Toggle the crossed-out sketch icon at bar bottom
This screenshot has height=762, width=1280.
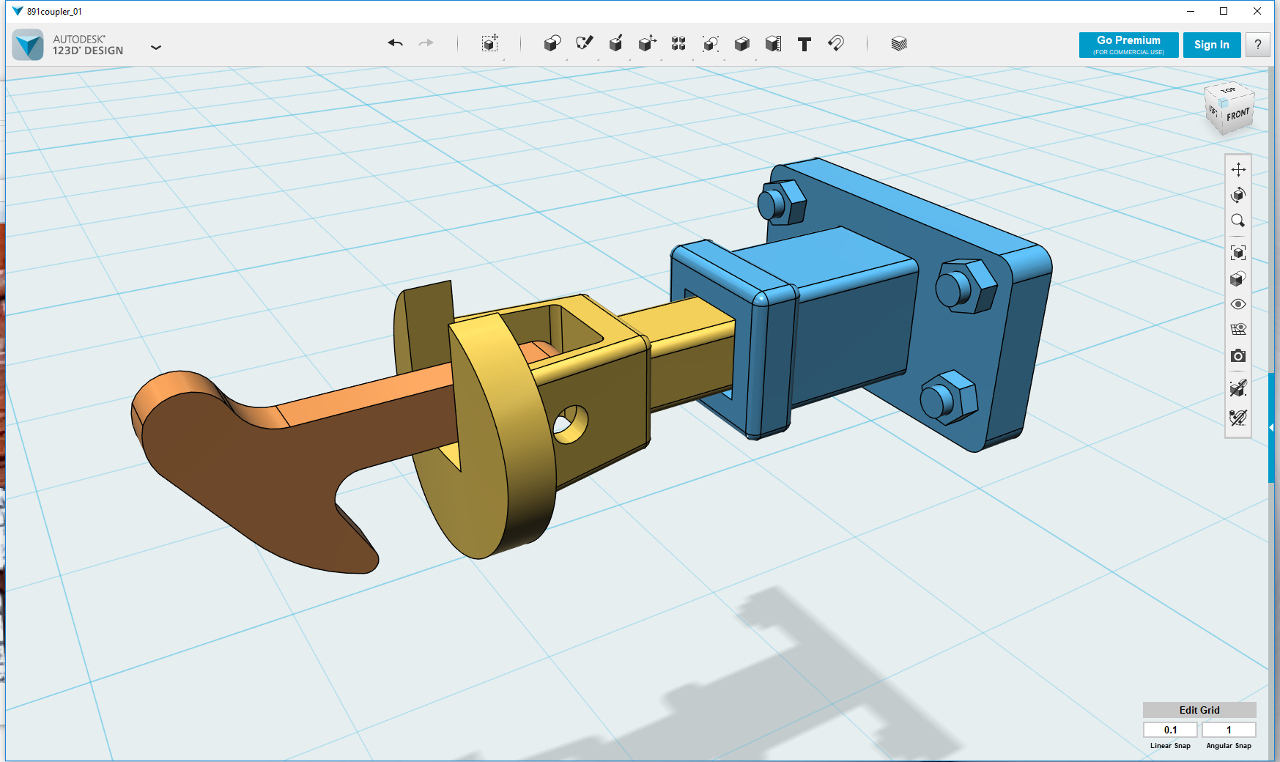click(1238, 417)
